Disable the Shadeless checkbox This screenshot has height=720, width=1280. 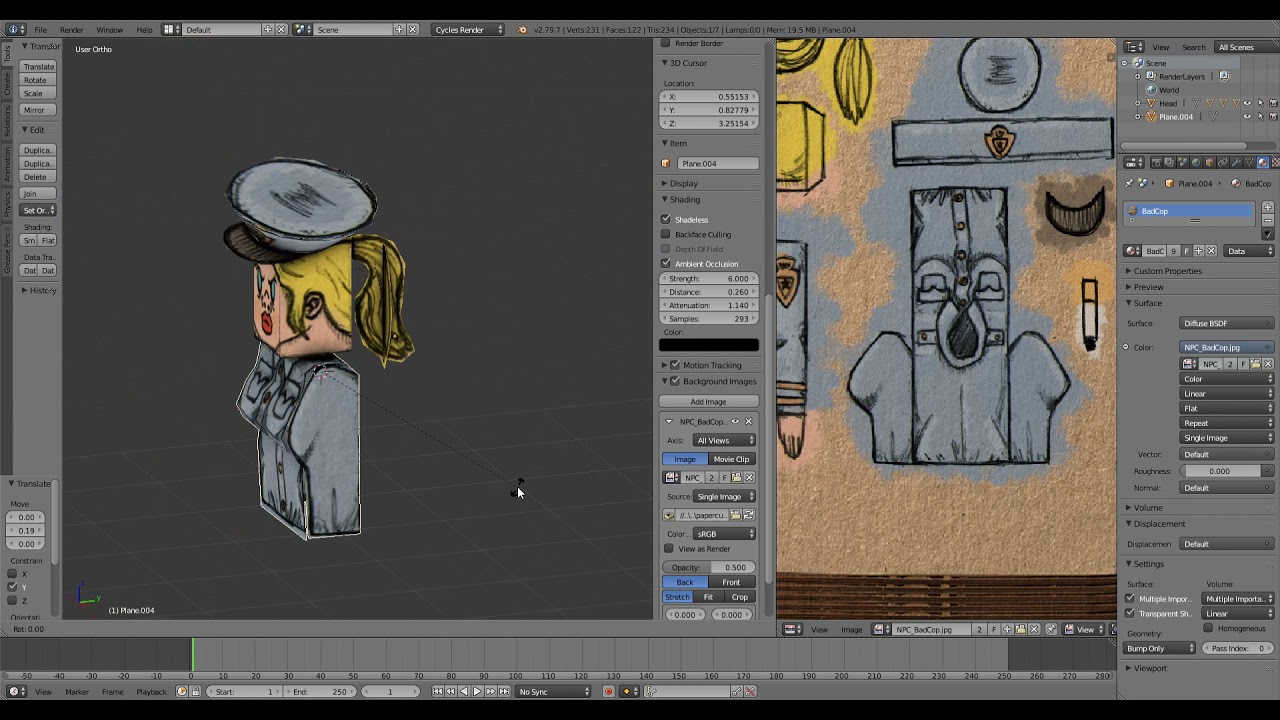pos(666,219)
